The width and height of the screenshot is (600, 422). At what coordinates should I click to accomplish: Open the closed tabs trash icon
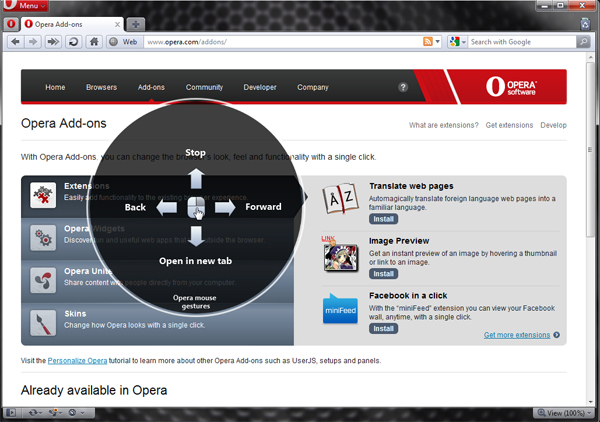(585, 24)
